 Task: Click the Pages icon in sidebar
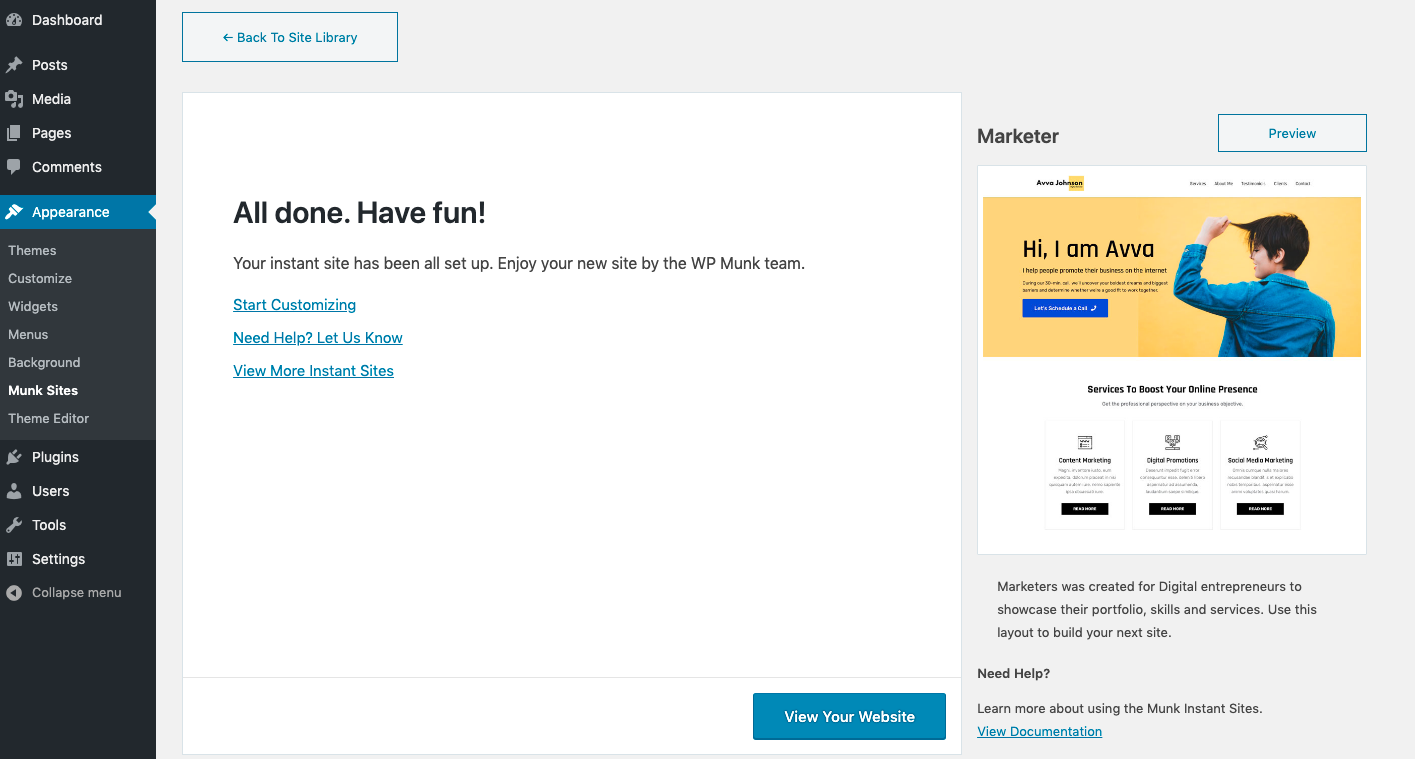[x=14, y=133]
